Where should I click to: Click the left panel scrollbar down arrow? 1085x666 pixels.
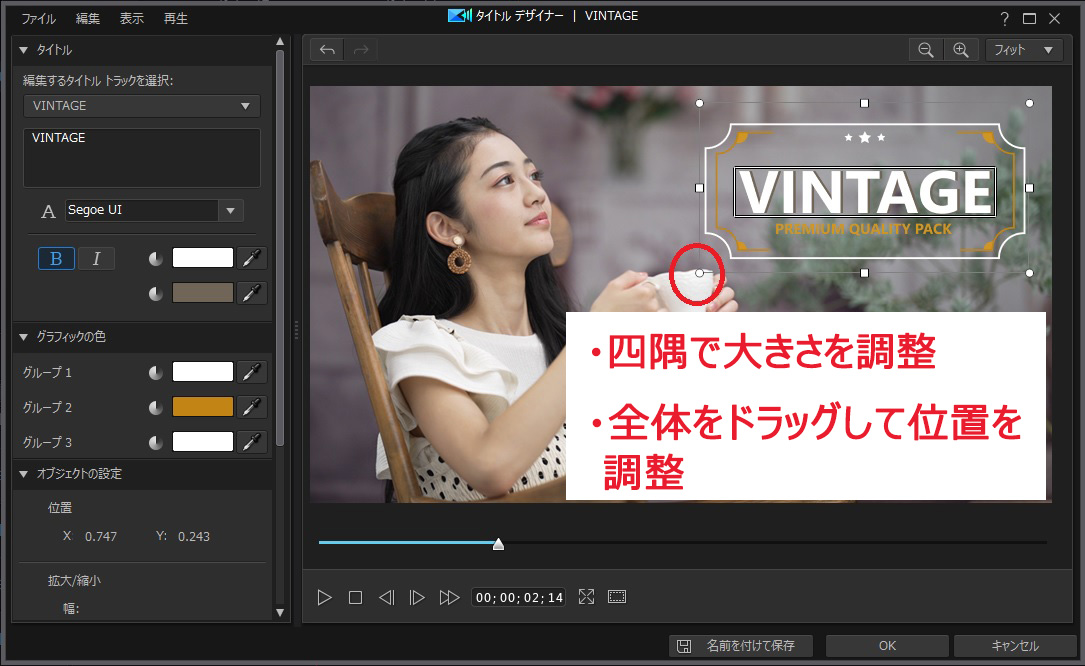tap(280, 612)
